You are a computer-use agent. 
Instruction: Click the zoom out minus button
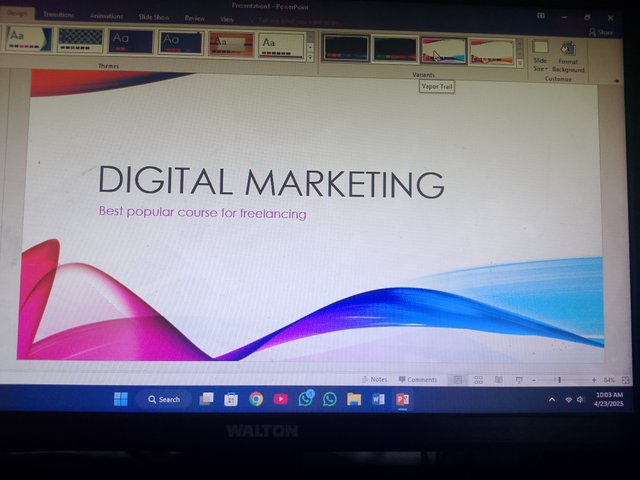pos(534,380)
